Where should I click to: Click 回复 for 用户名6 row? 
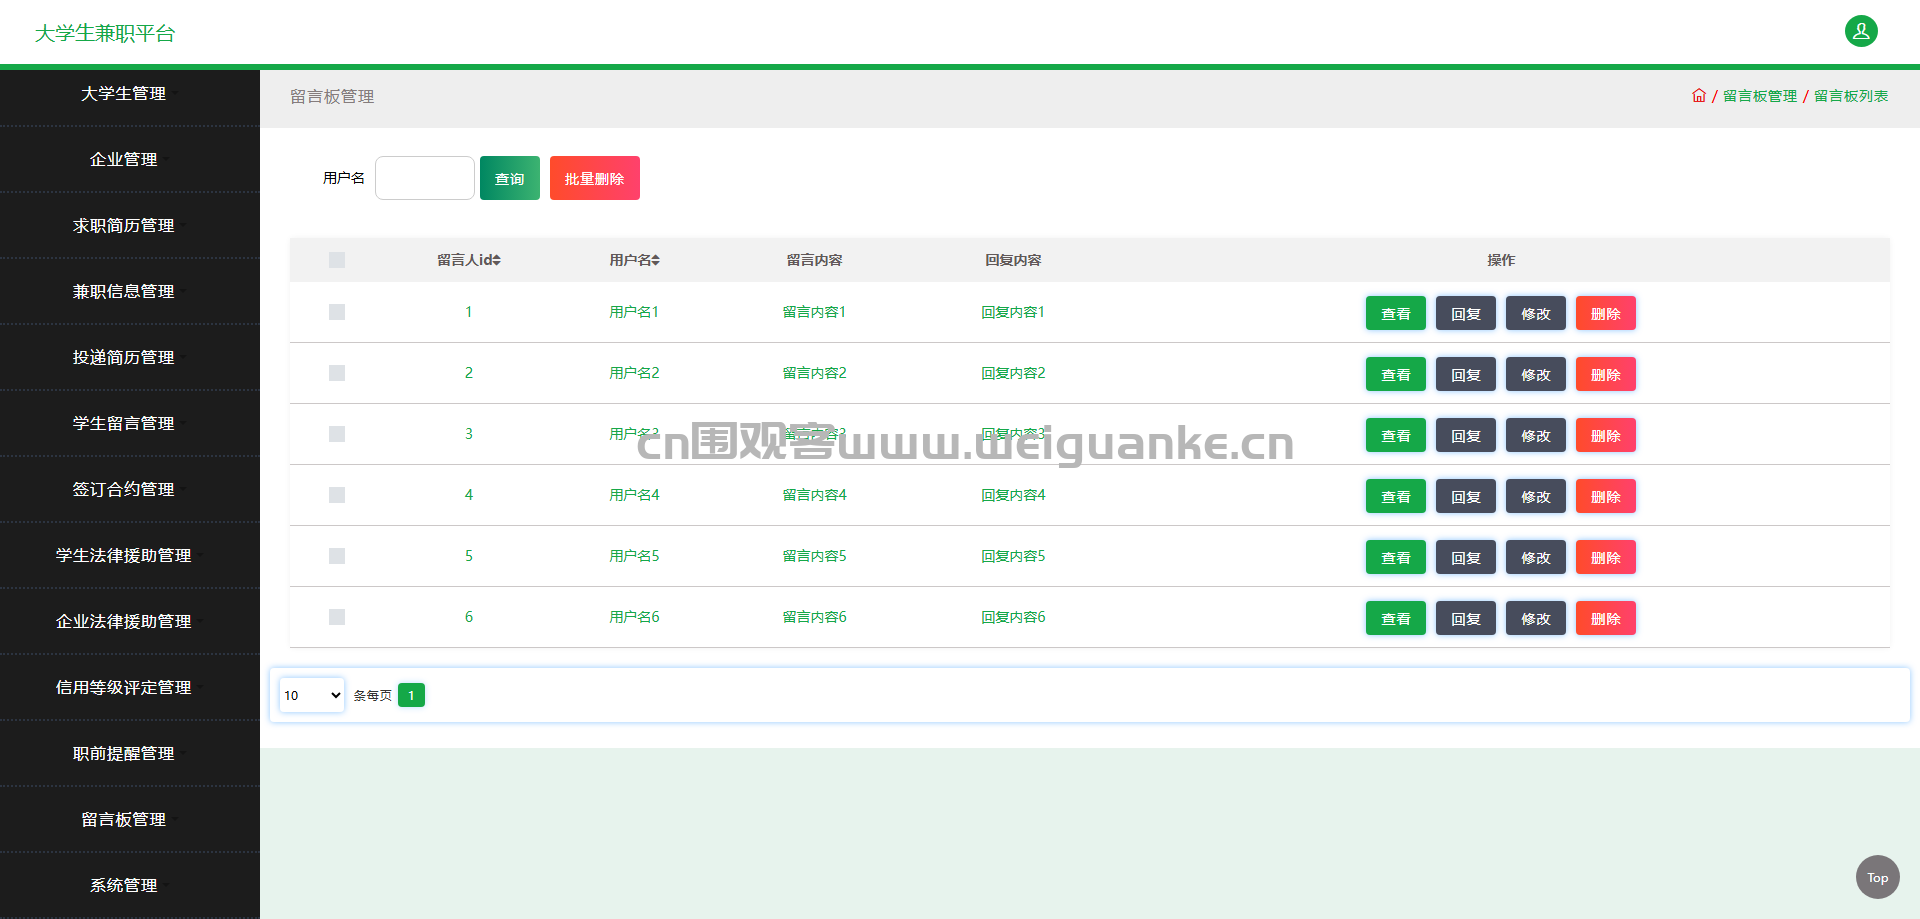click(1466, 618)
